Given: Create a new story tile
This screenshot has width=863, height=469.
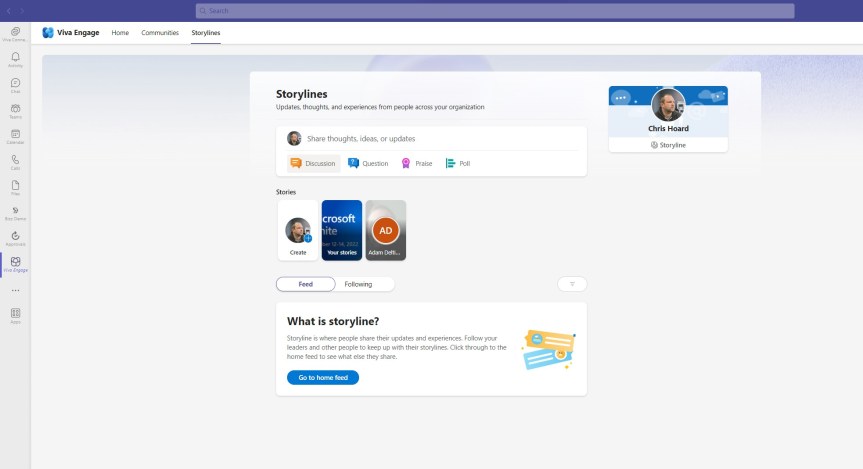Looking at the screenshot, I should 298,230.
